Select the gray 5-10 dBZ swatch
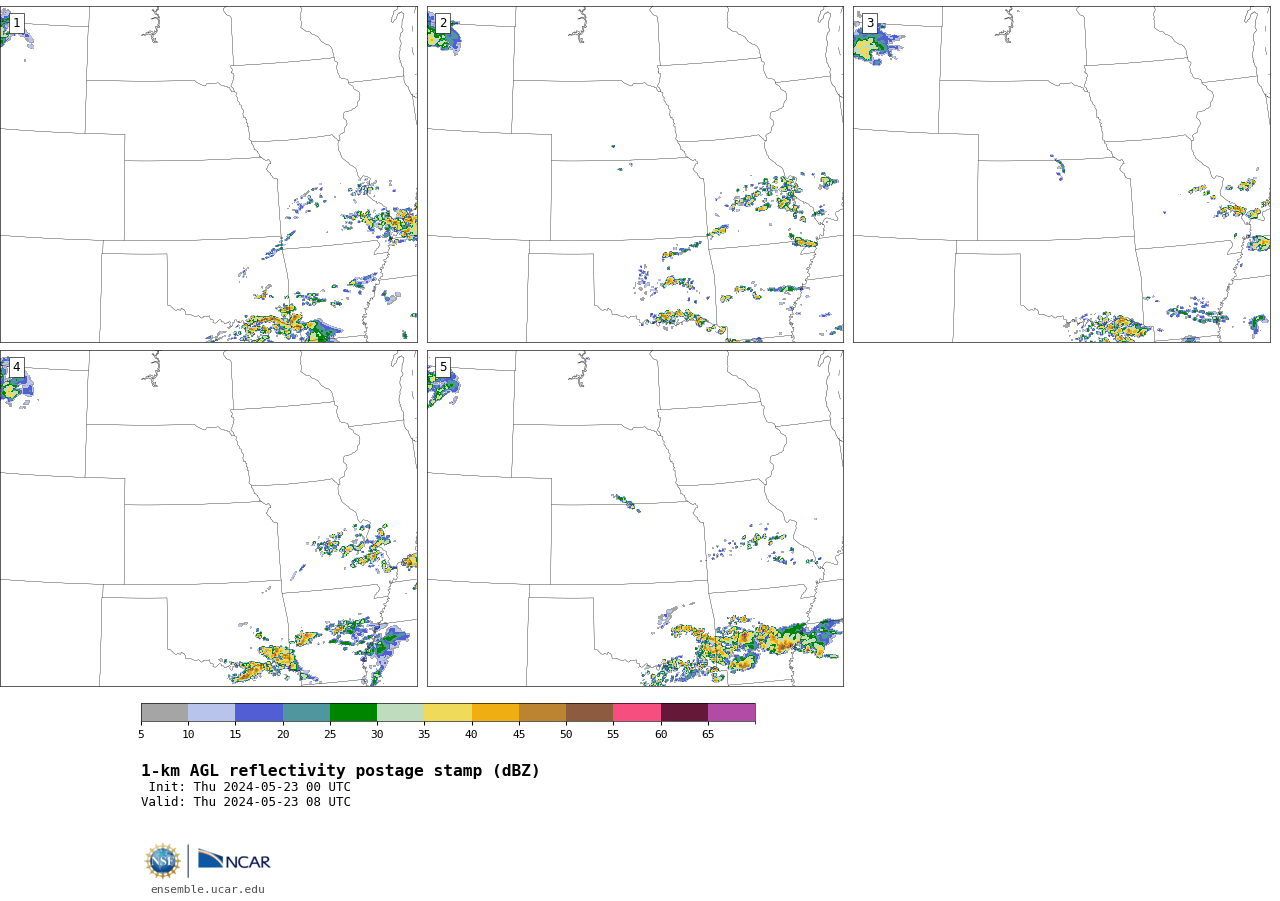This screenshot has height=901, width=1280. [x=164, y=713]
